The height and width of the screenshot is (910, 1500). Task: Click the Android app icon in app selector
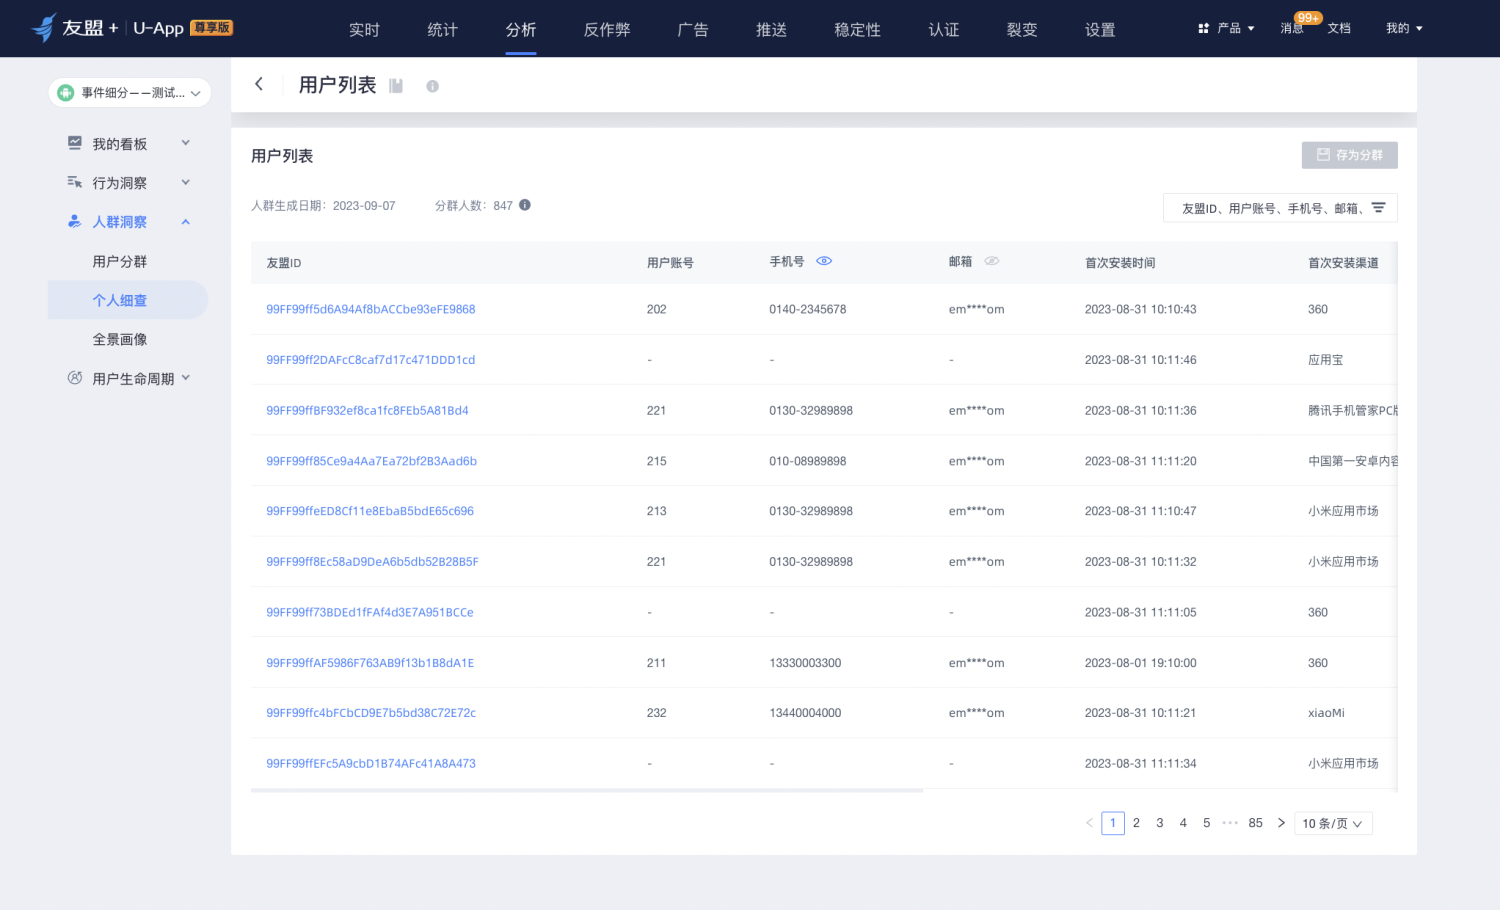click(x=66, y=93)
